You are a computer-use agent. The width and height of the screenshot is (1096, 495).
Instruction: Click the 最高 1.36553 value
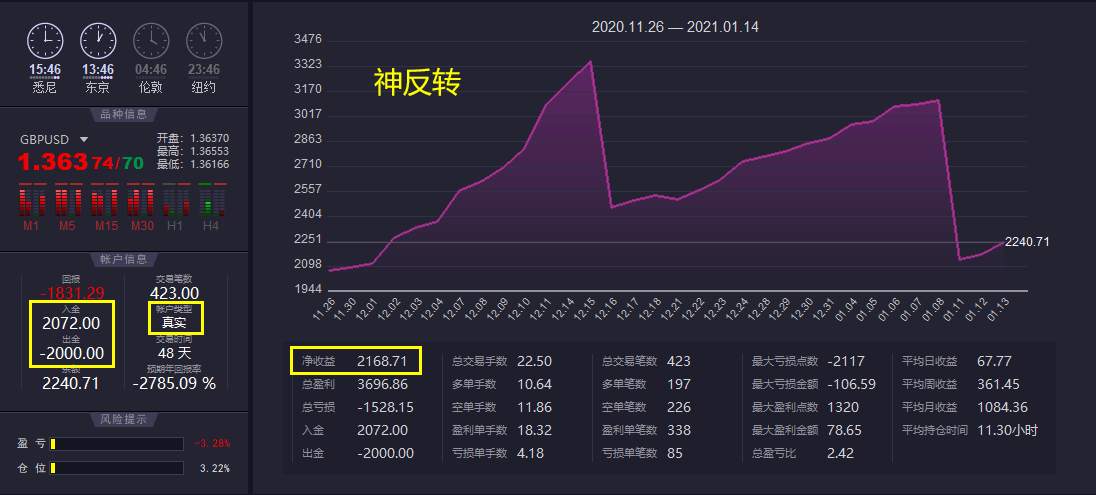[209, 151]
